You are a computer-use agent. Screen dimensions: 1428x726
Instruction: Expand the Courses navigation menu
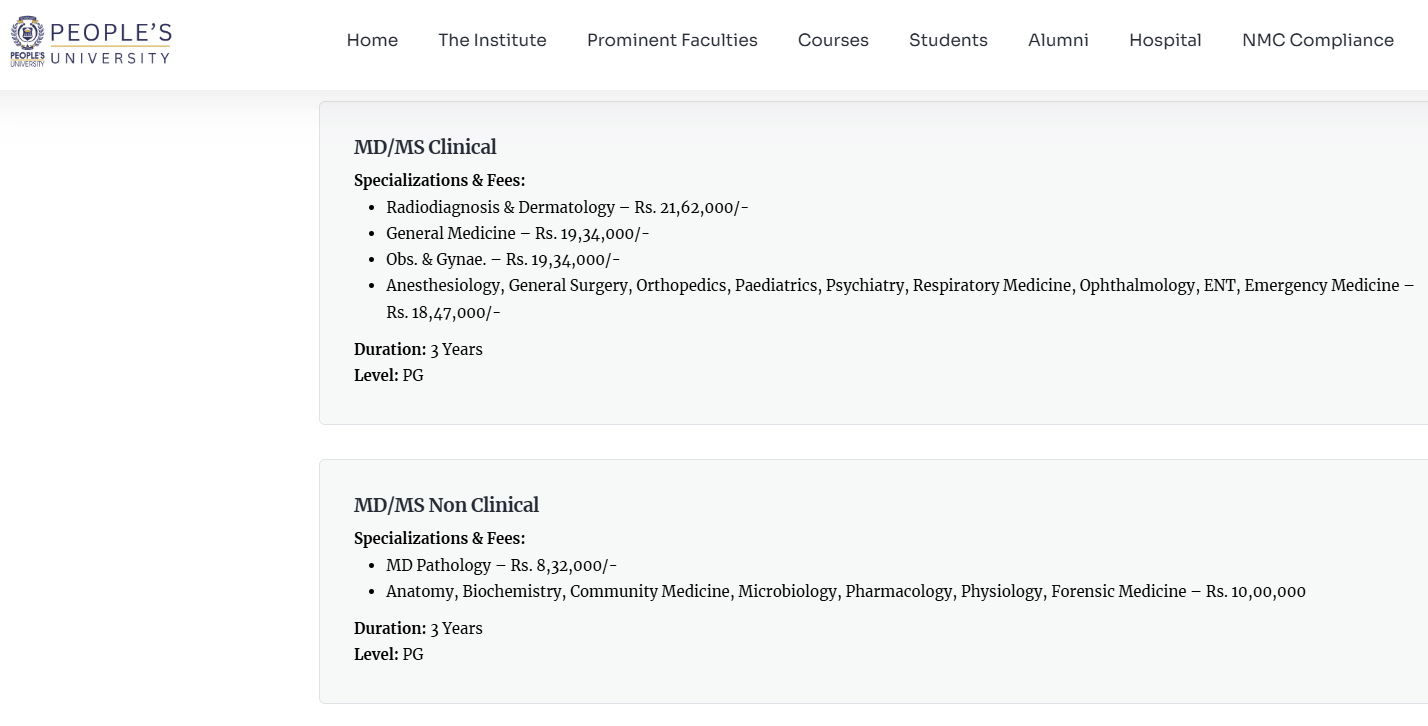(x=833, y=40)
